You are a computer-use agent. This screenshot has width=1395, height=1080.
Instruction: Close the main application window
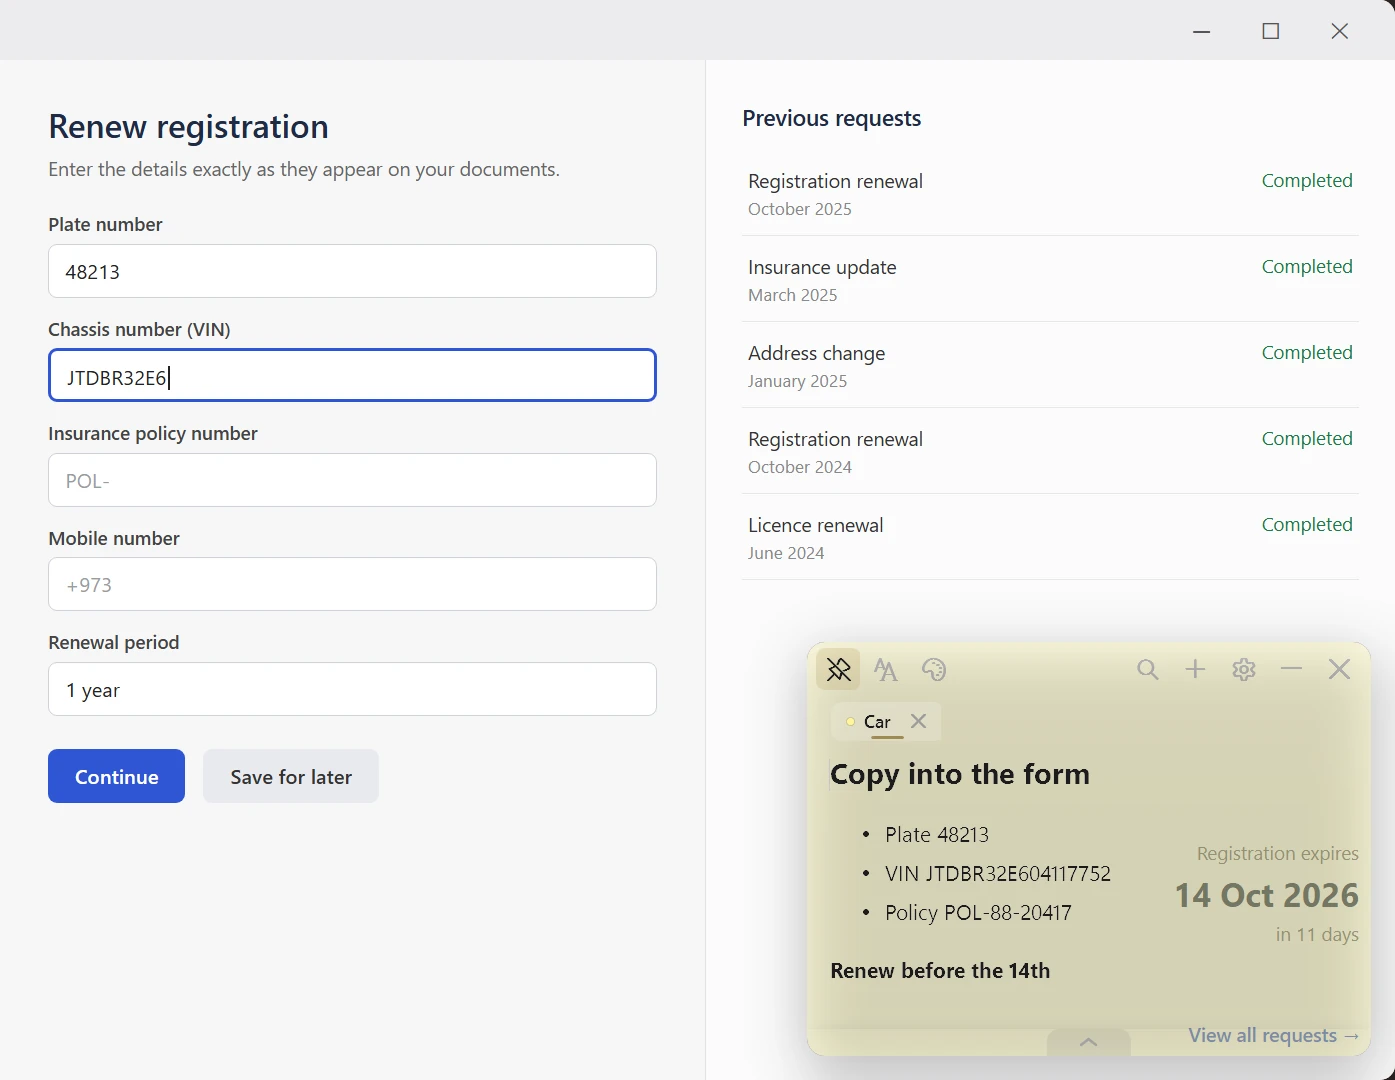(x=1340, y=31)
